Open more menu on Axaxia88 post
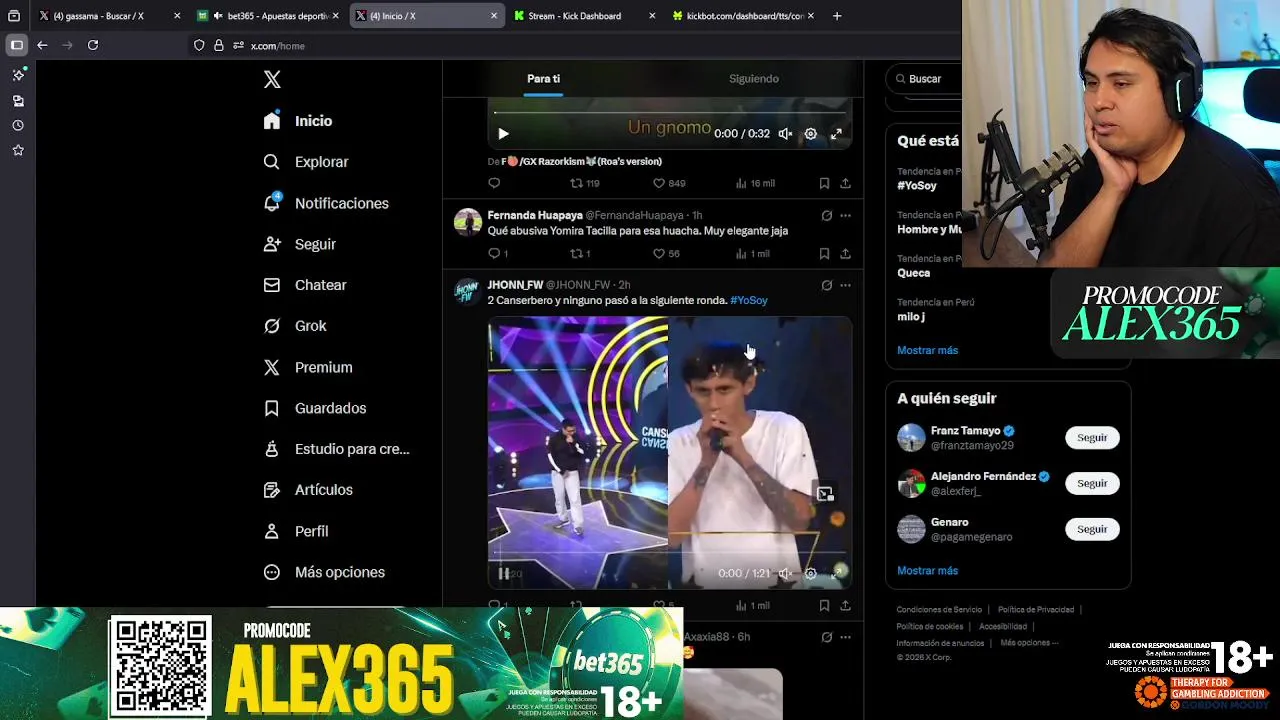 (x=845, y=636)
